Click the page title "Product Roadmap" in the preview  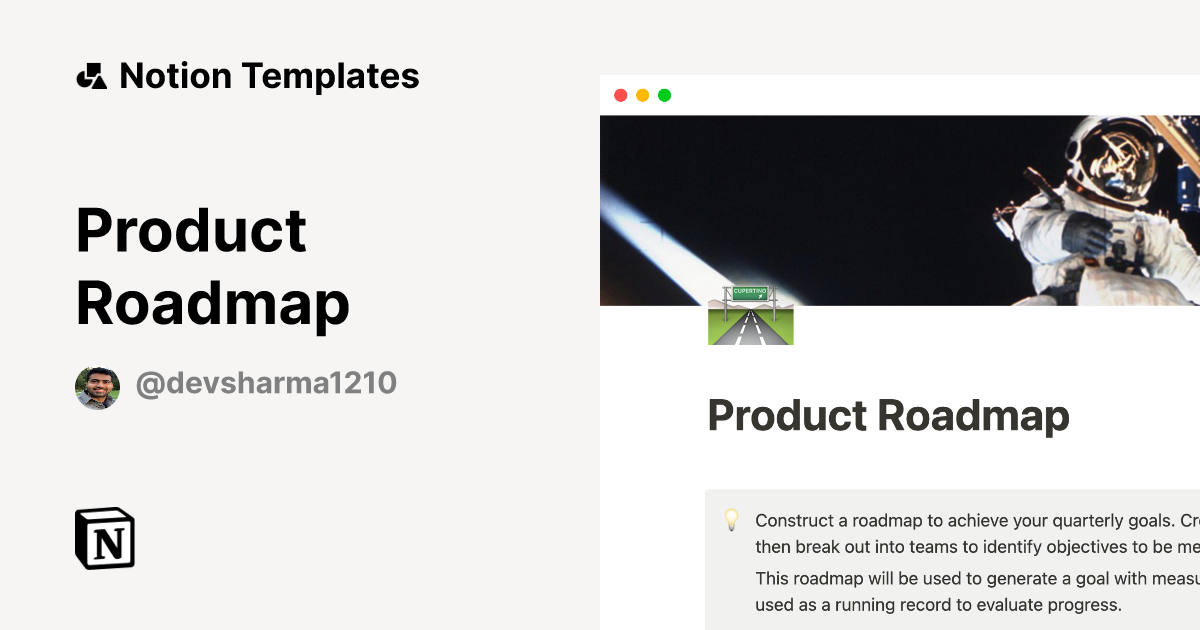pos(888,415)
